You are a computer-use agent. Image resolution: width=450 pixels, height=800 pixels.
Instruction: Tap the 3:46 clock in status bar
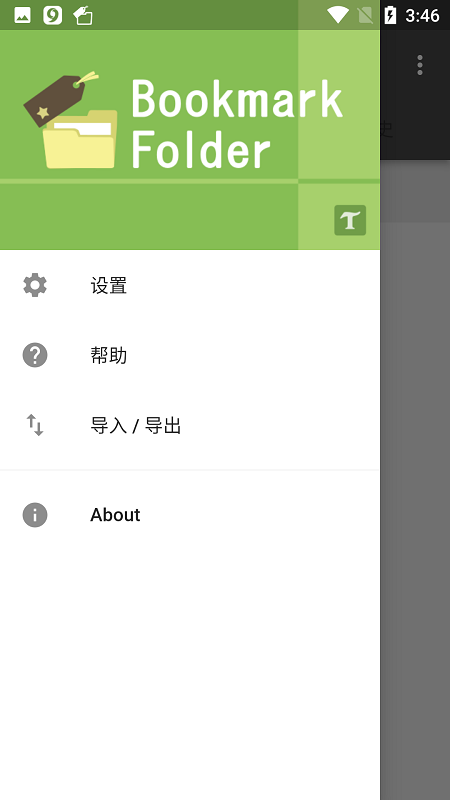pos(422,15)
